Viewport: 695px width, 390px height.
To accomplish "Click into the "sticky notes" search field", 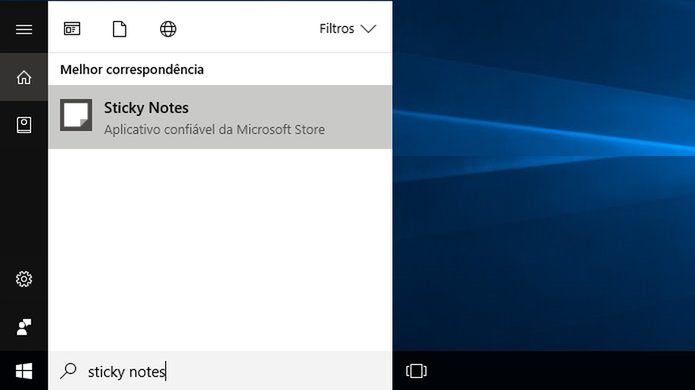I will 220,371.
